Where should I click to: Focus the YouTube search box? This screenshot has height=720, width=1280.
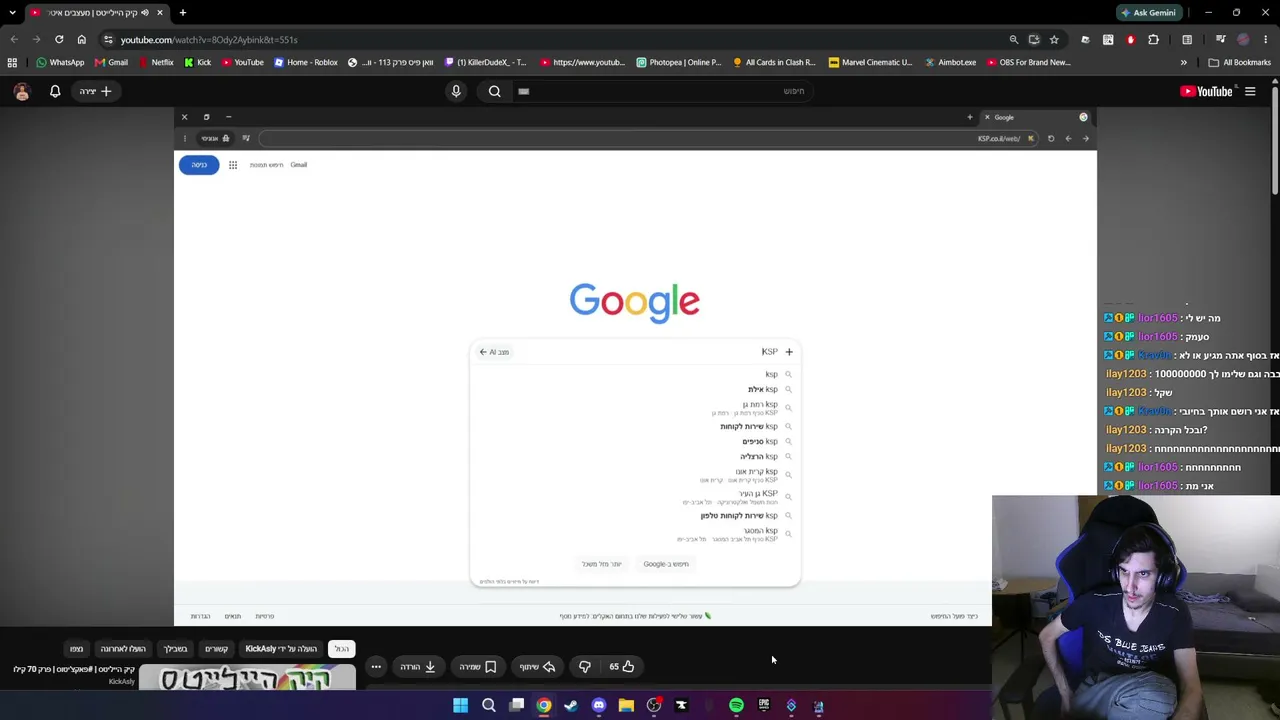click(665, 91)
